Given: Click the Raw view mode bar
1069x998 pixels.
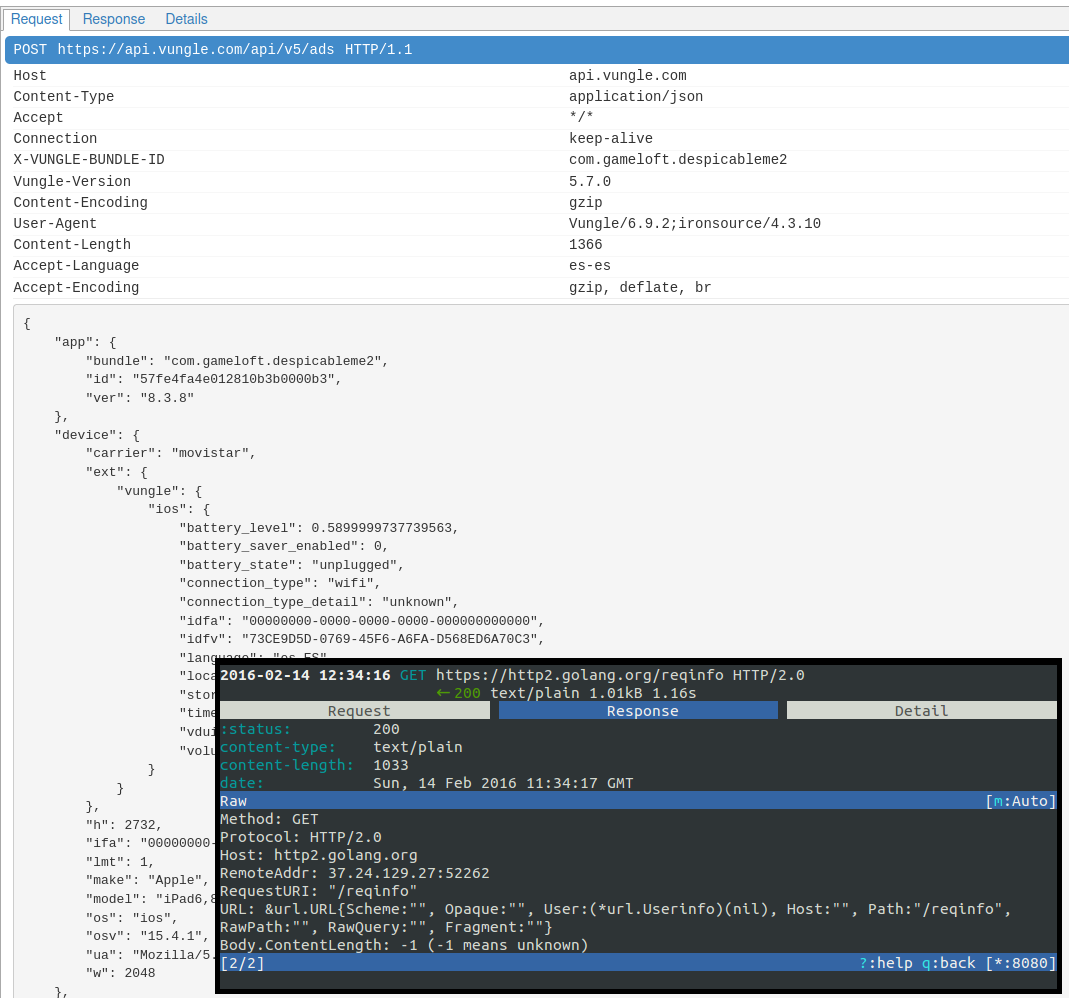Looking at the screenshot, I should 638,801.
